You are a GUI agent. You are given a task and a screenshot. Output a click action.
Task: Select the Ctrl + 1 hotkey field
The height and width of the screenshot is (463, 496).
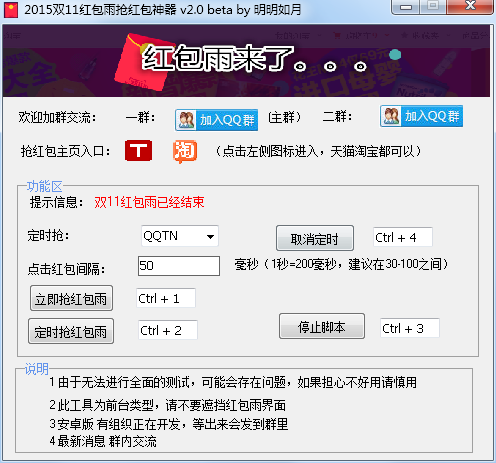166,298
